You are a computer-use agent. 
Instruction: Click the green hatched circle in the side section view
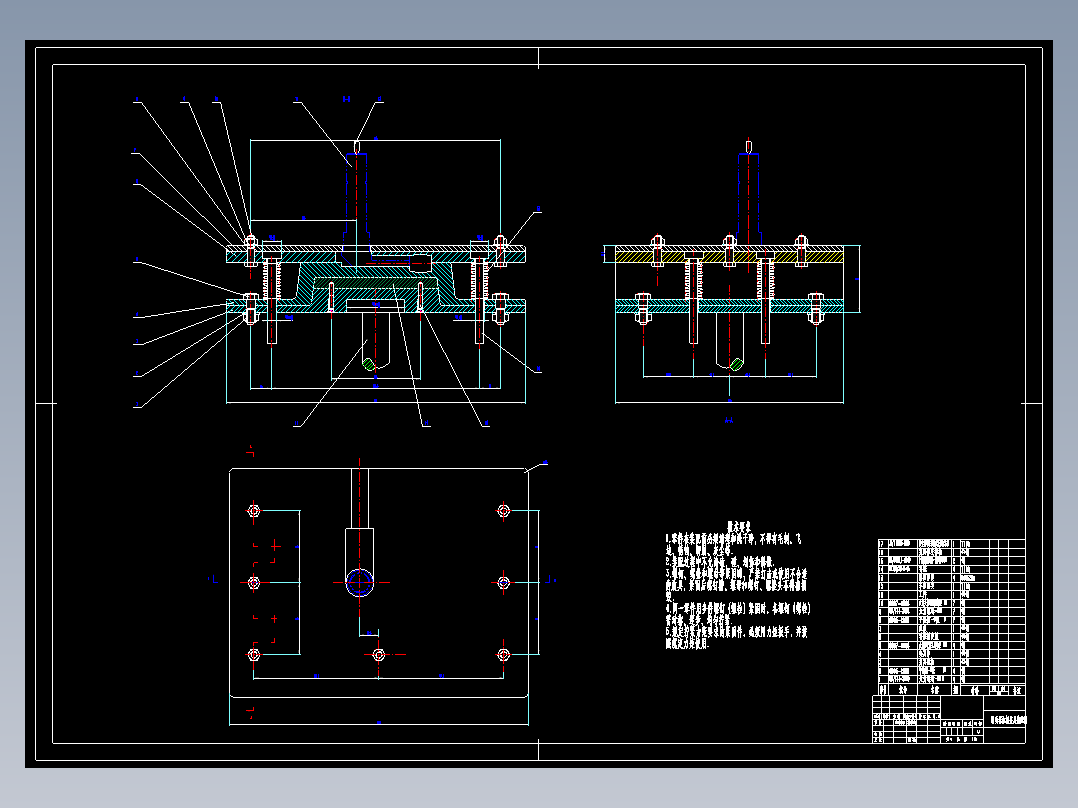tap(736, 364)
